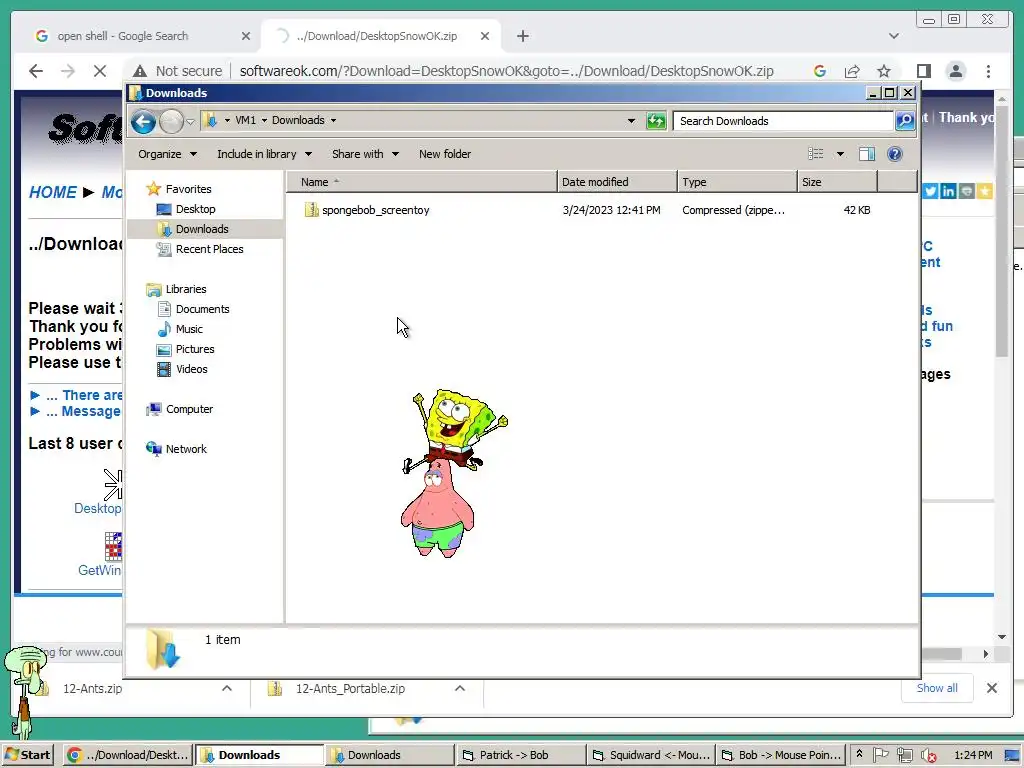Open Chrome three-dot menu

pyautogui.click(x=988, y=71)
